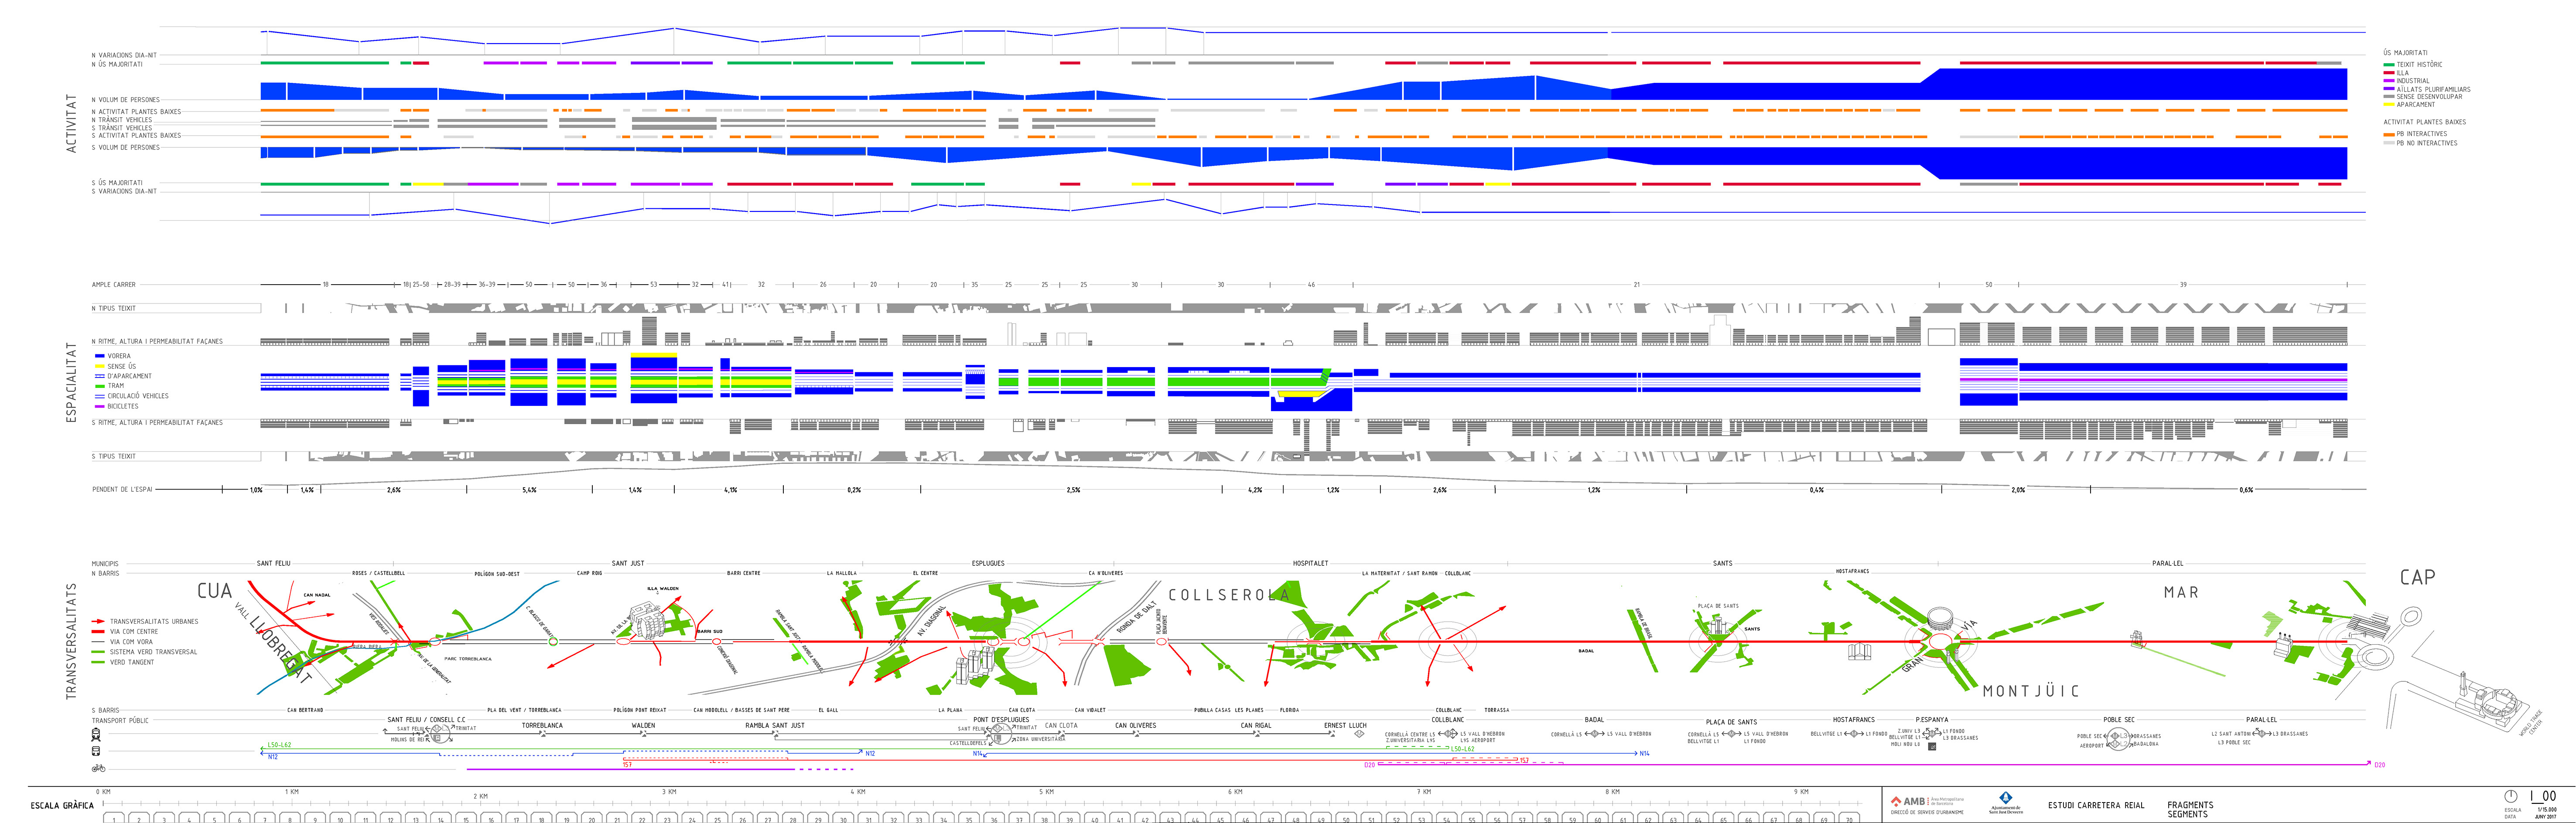Click the N VOLUM DE PERSONES row label
Screen dimensions: 2576x823
click(x=126, y=100)
